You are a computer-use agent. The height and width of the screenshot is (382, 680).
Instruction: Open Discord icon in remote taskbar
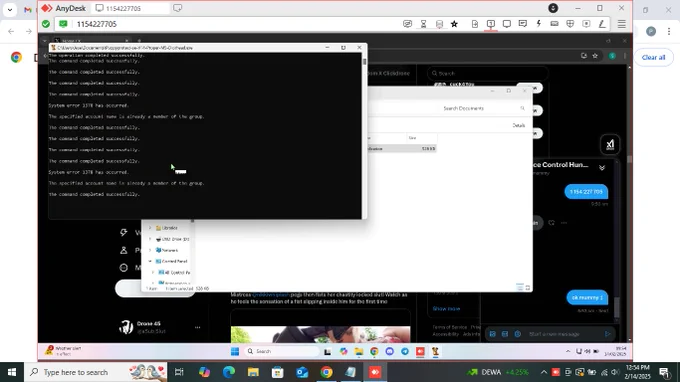pyautogui.click(x=389, y=352)
